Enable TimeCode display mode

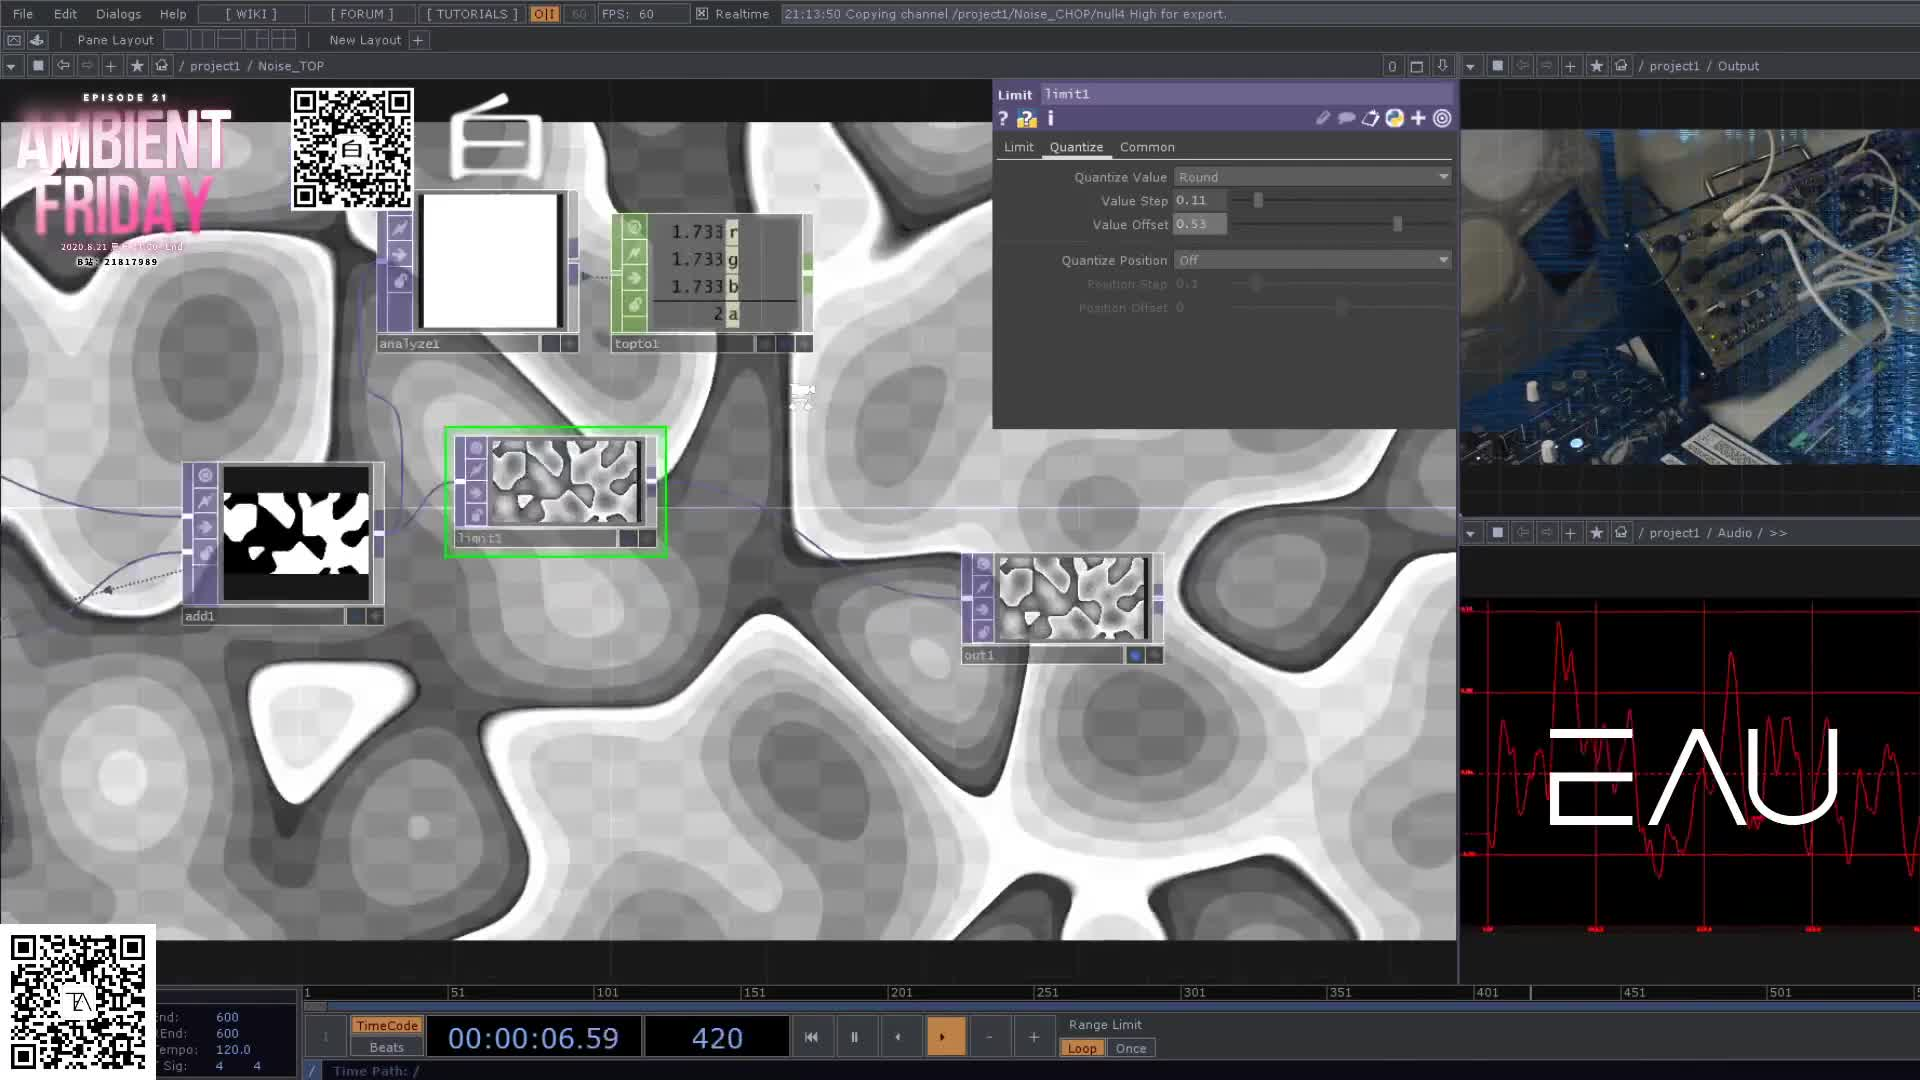pos(387,1025)
